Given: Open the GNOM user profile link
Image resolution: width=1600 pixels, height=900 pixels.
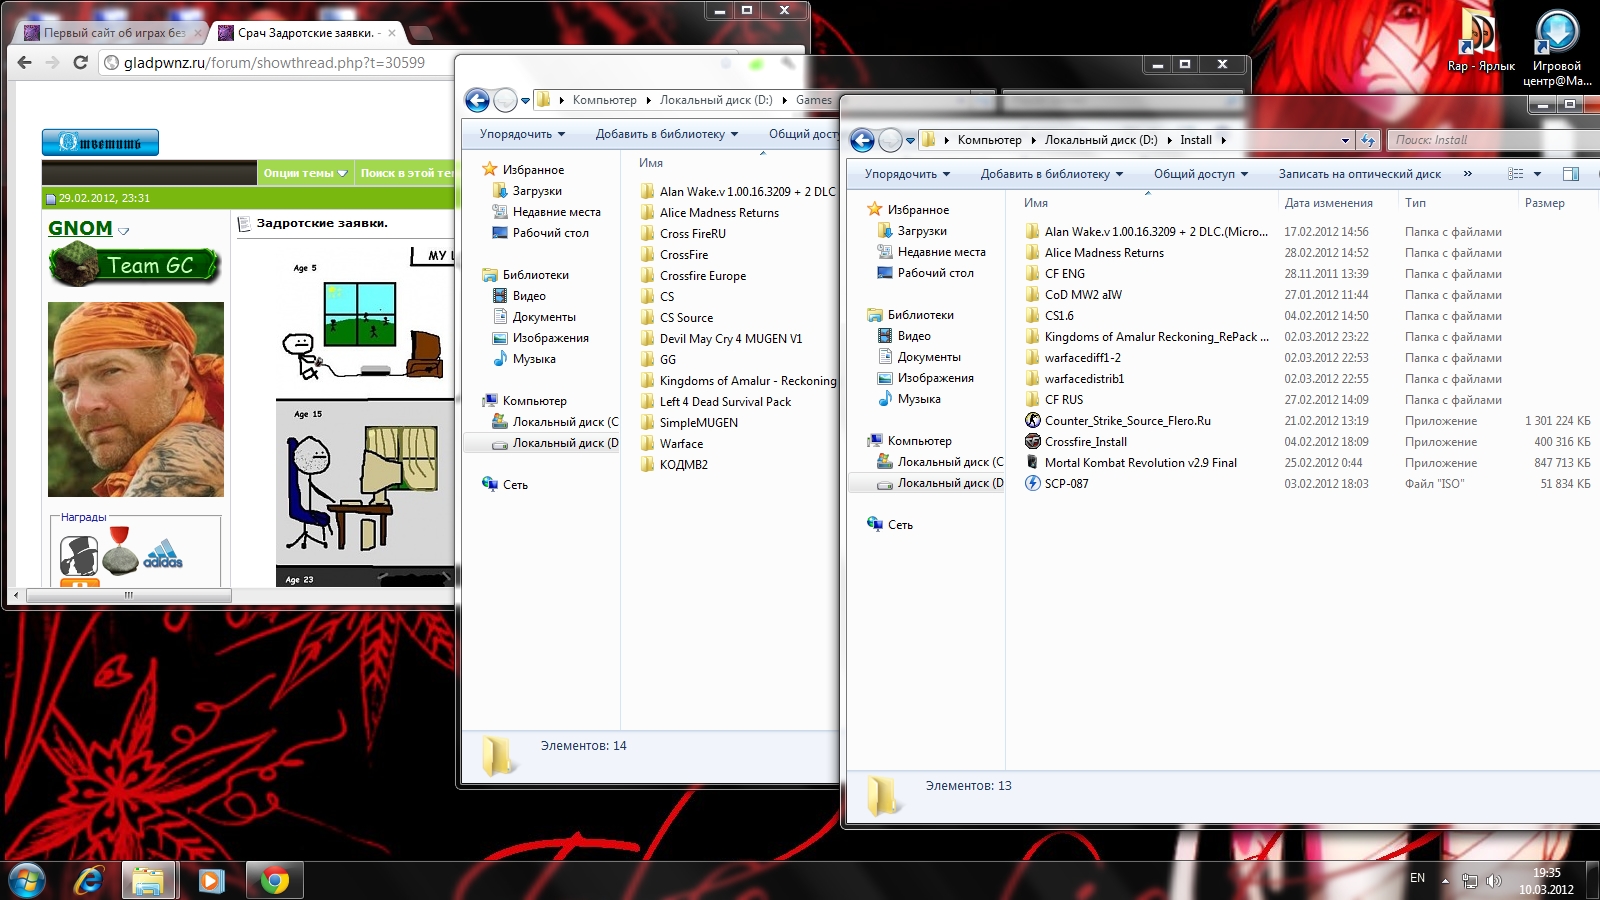Looking at the screenshot, I should click(80, 228).
